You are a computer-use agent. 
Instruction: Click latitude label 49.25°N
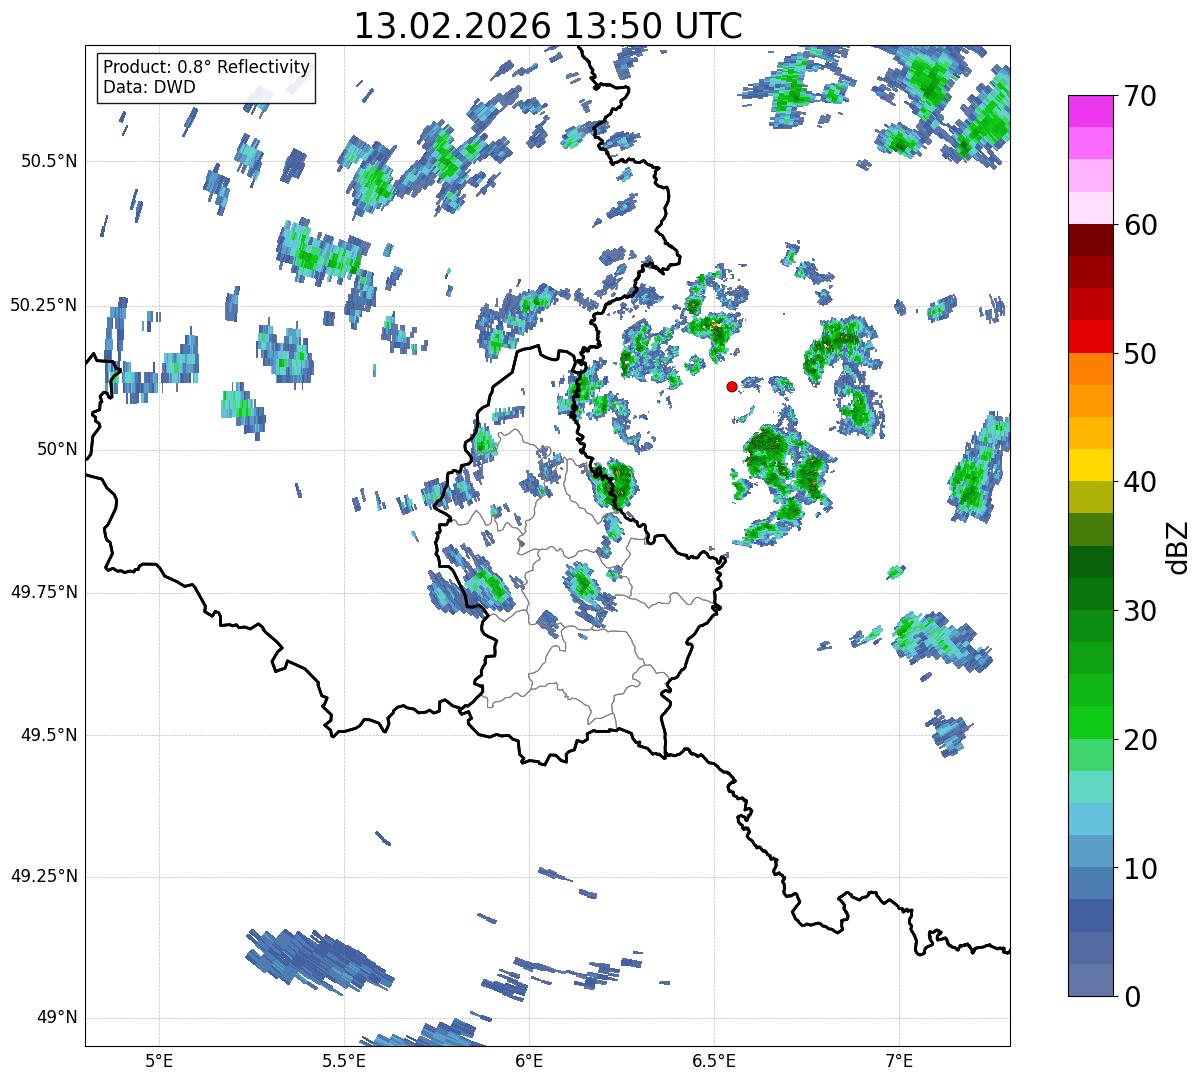point(44,877)
